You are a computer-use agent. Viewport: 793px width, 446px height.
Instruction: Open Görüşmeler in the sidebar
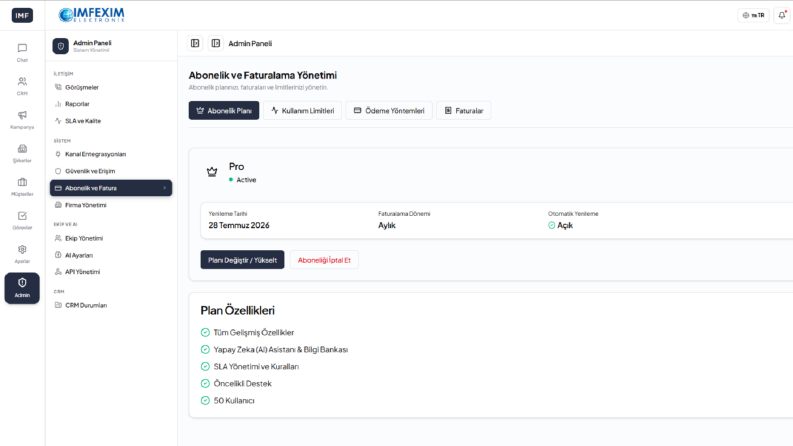[x=82, y=87]
